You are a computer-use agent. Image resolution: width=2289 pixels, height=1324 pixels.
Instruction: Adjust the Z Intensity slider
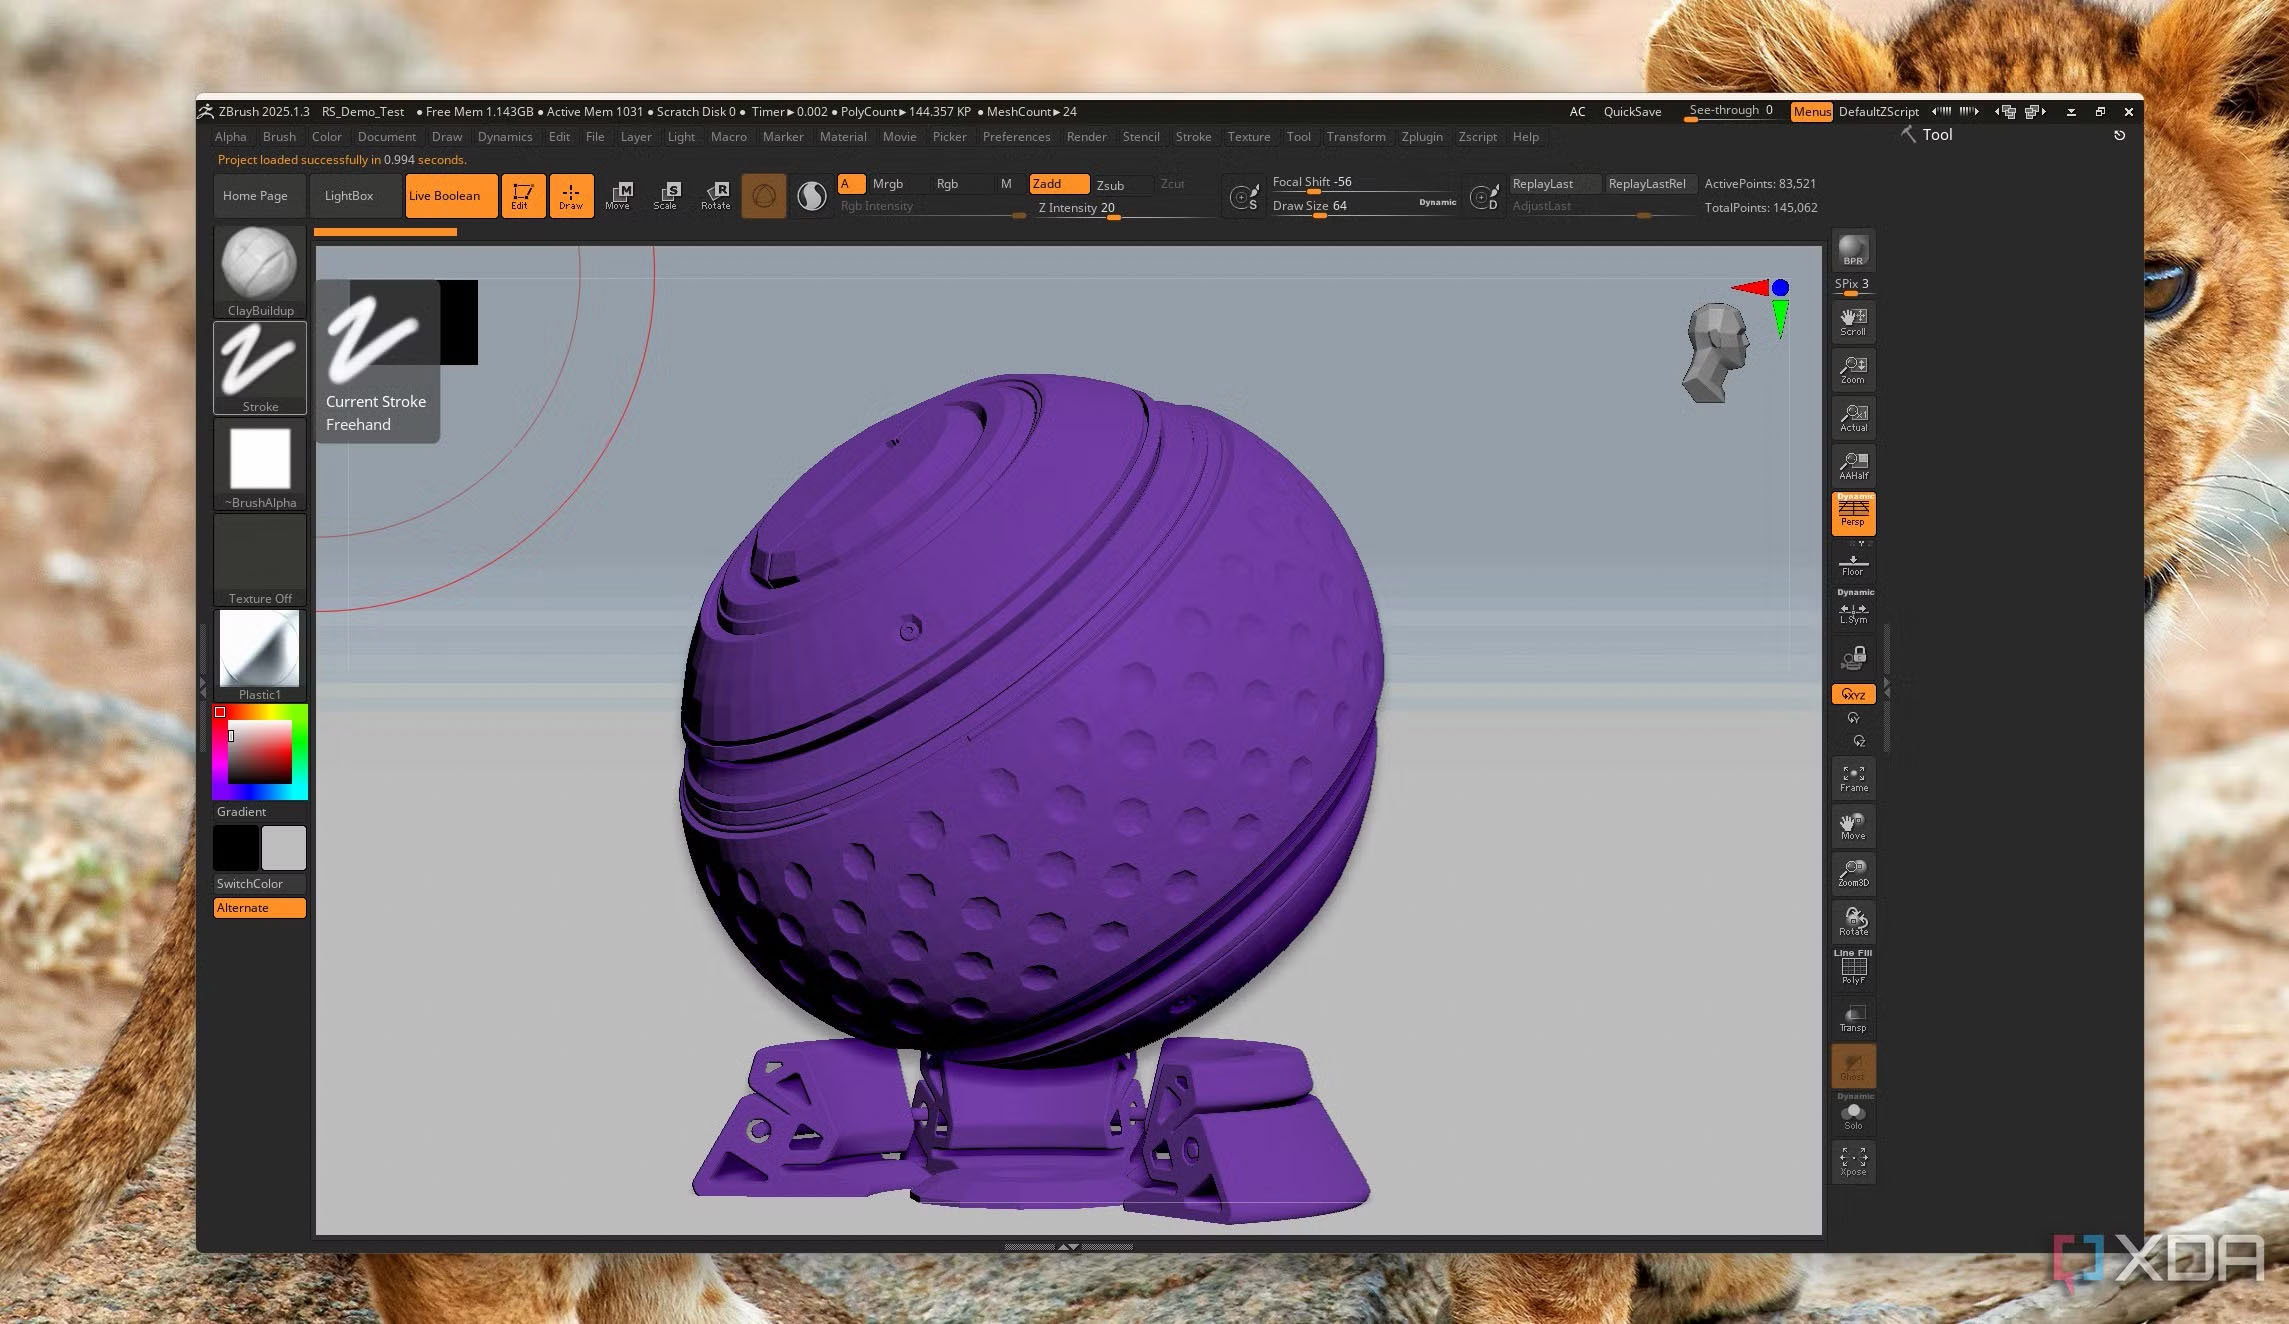1124,208
